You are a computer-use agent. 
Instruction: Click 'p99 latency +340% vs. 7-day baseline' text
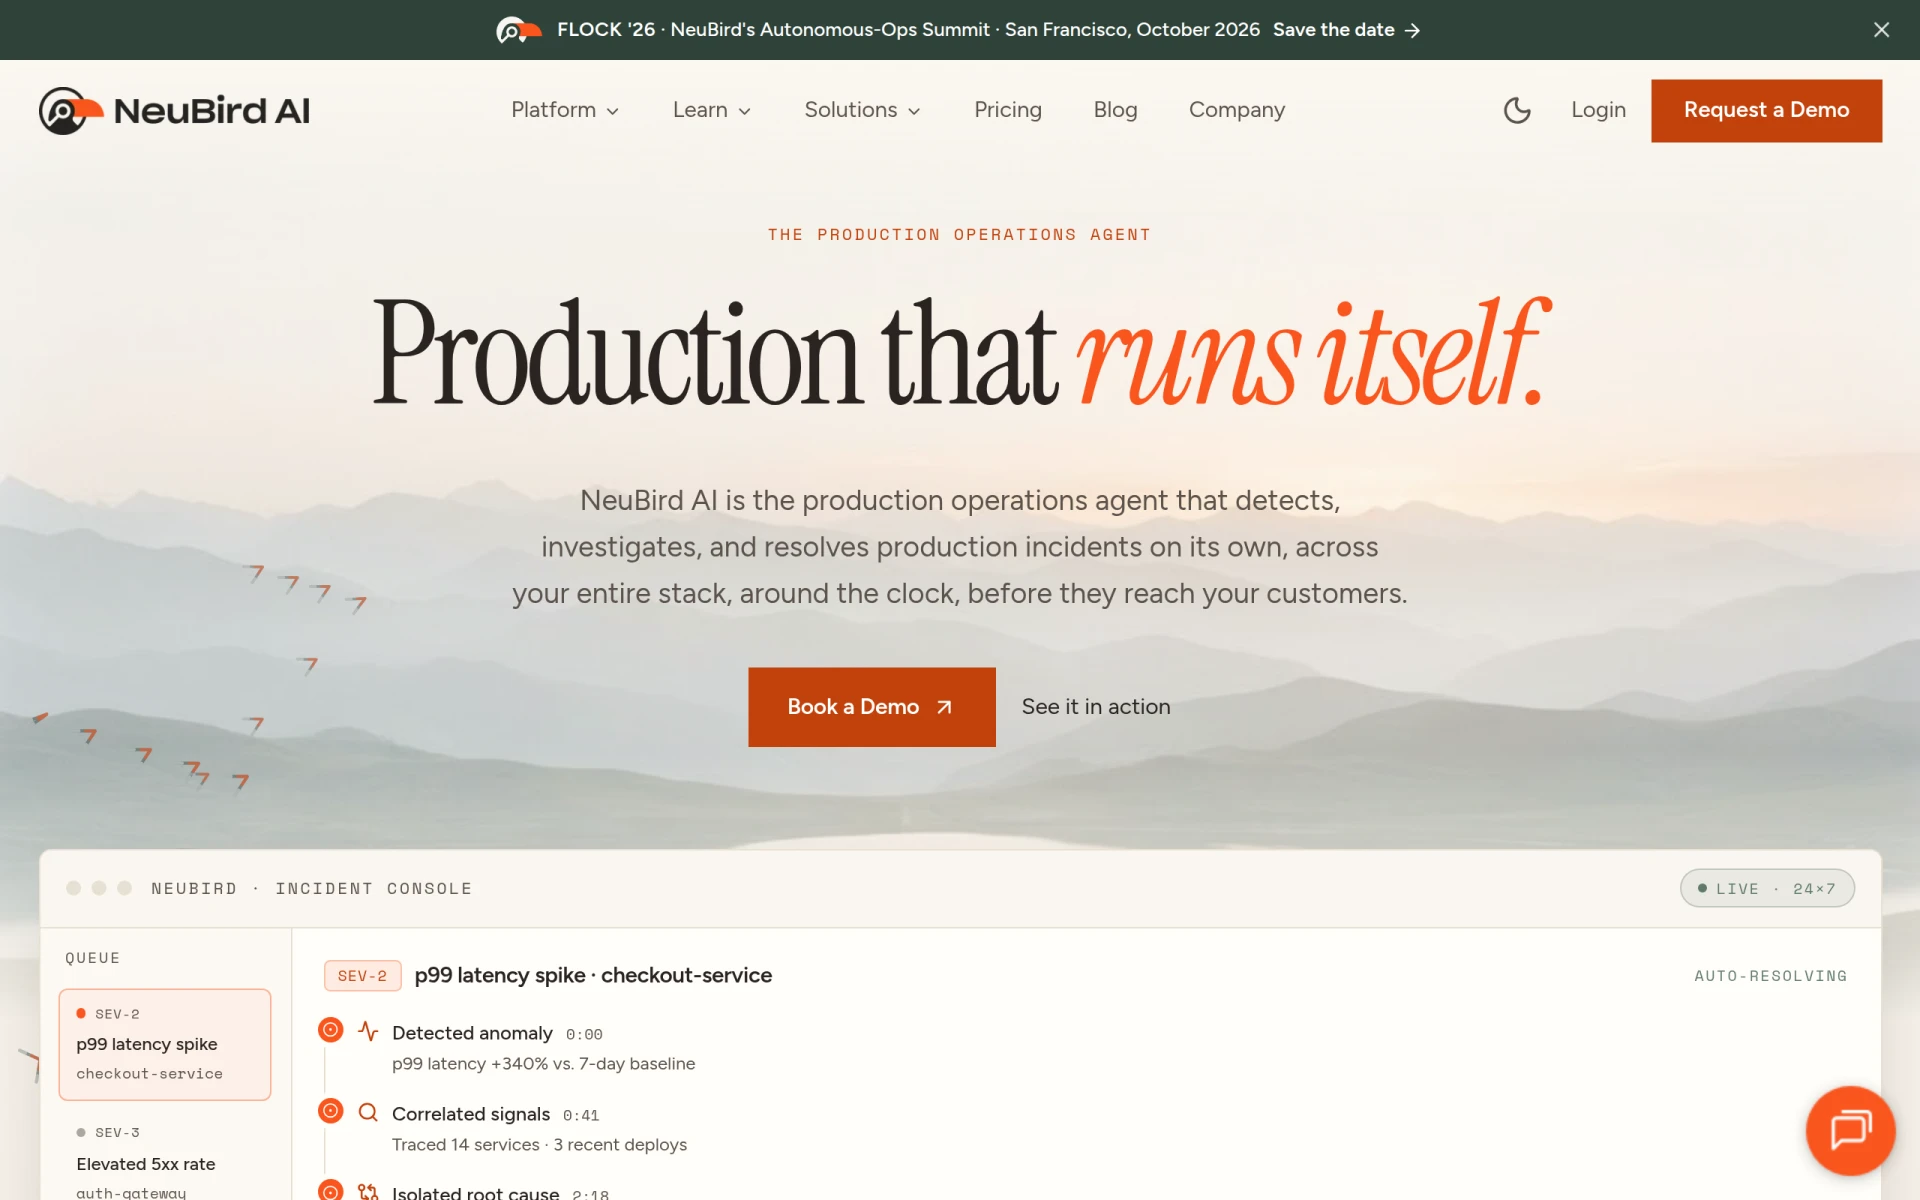(543, 1064)
